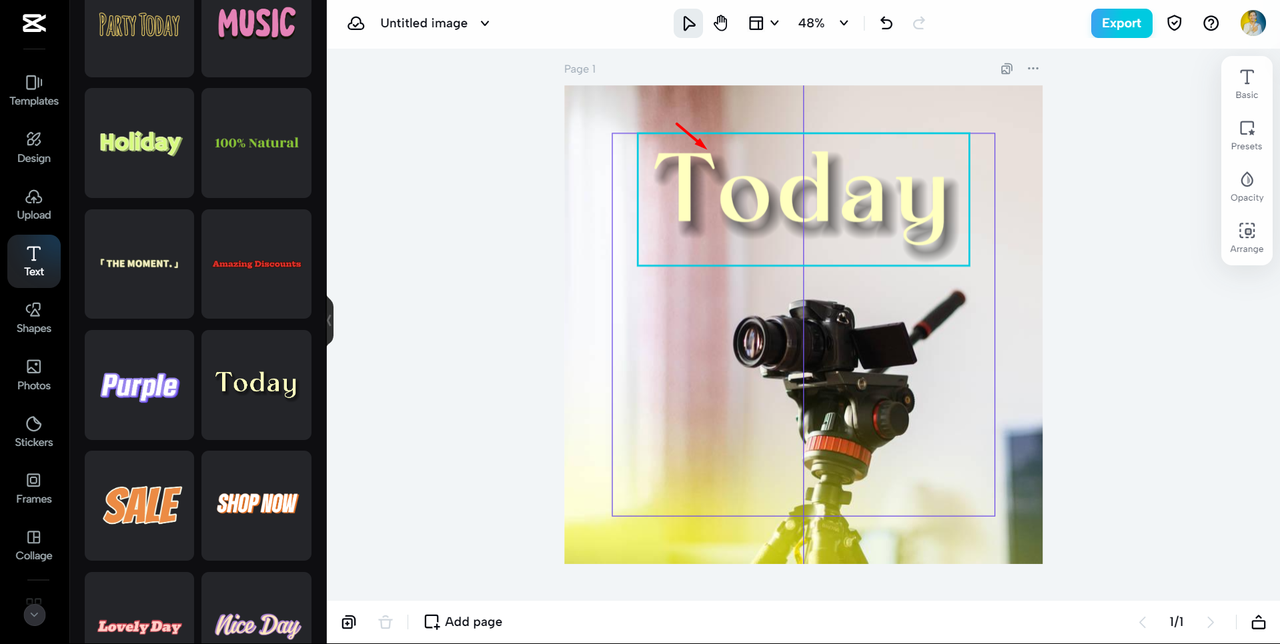Select the pointer select tool
This screenshot has height=644, width=1280.
click(x=688, y=23)
